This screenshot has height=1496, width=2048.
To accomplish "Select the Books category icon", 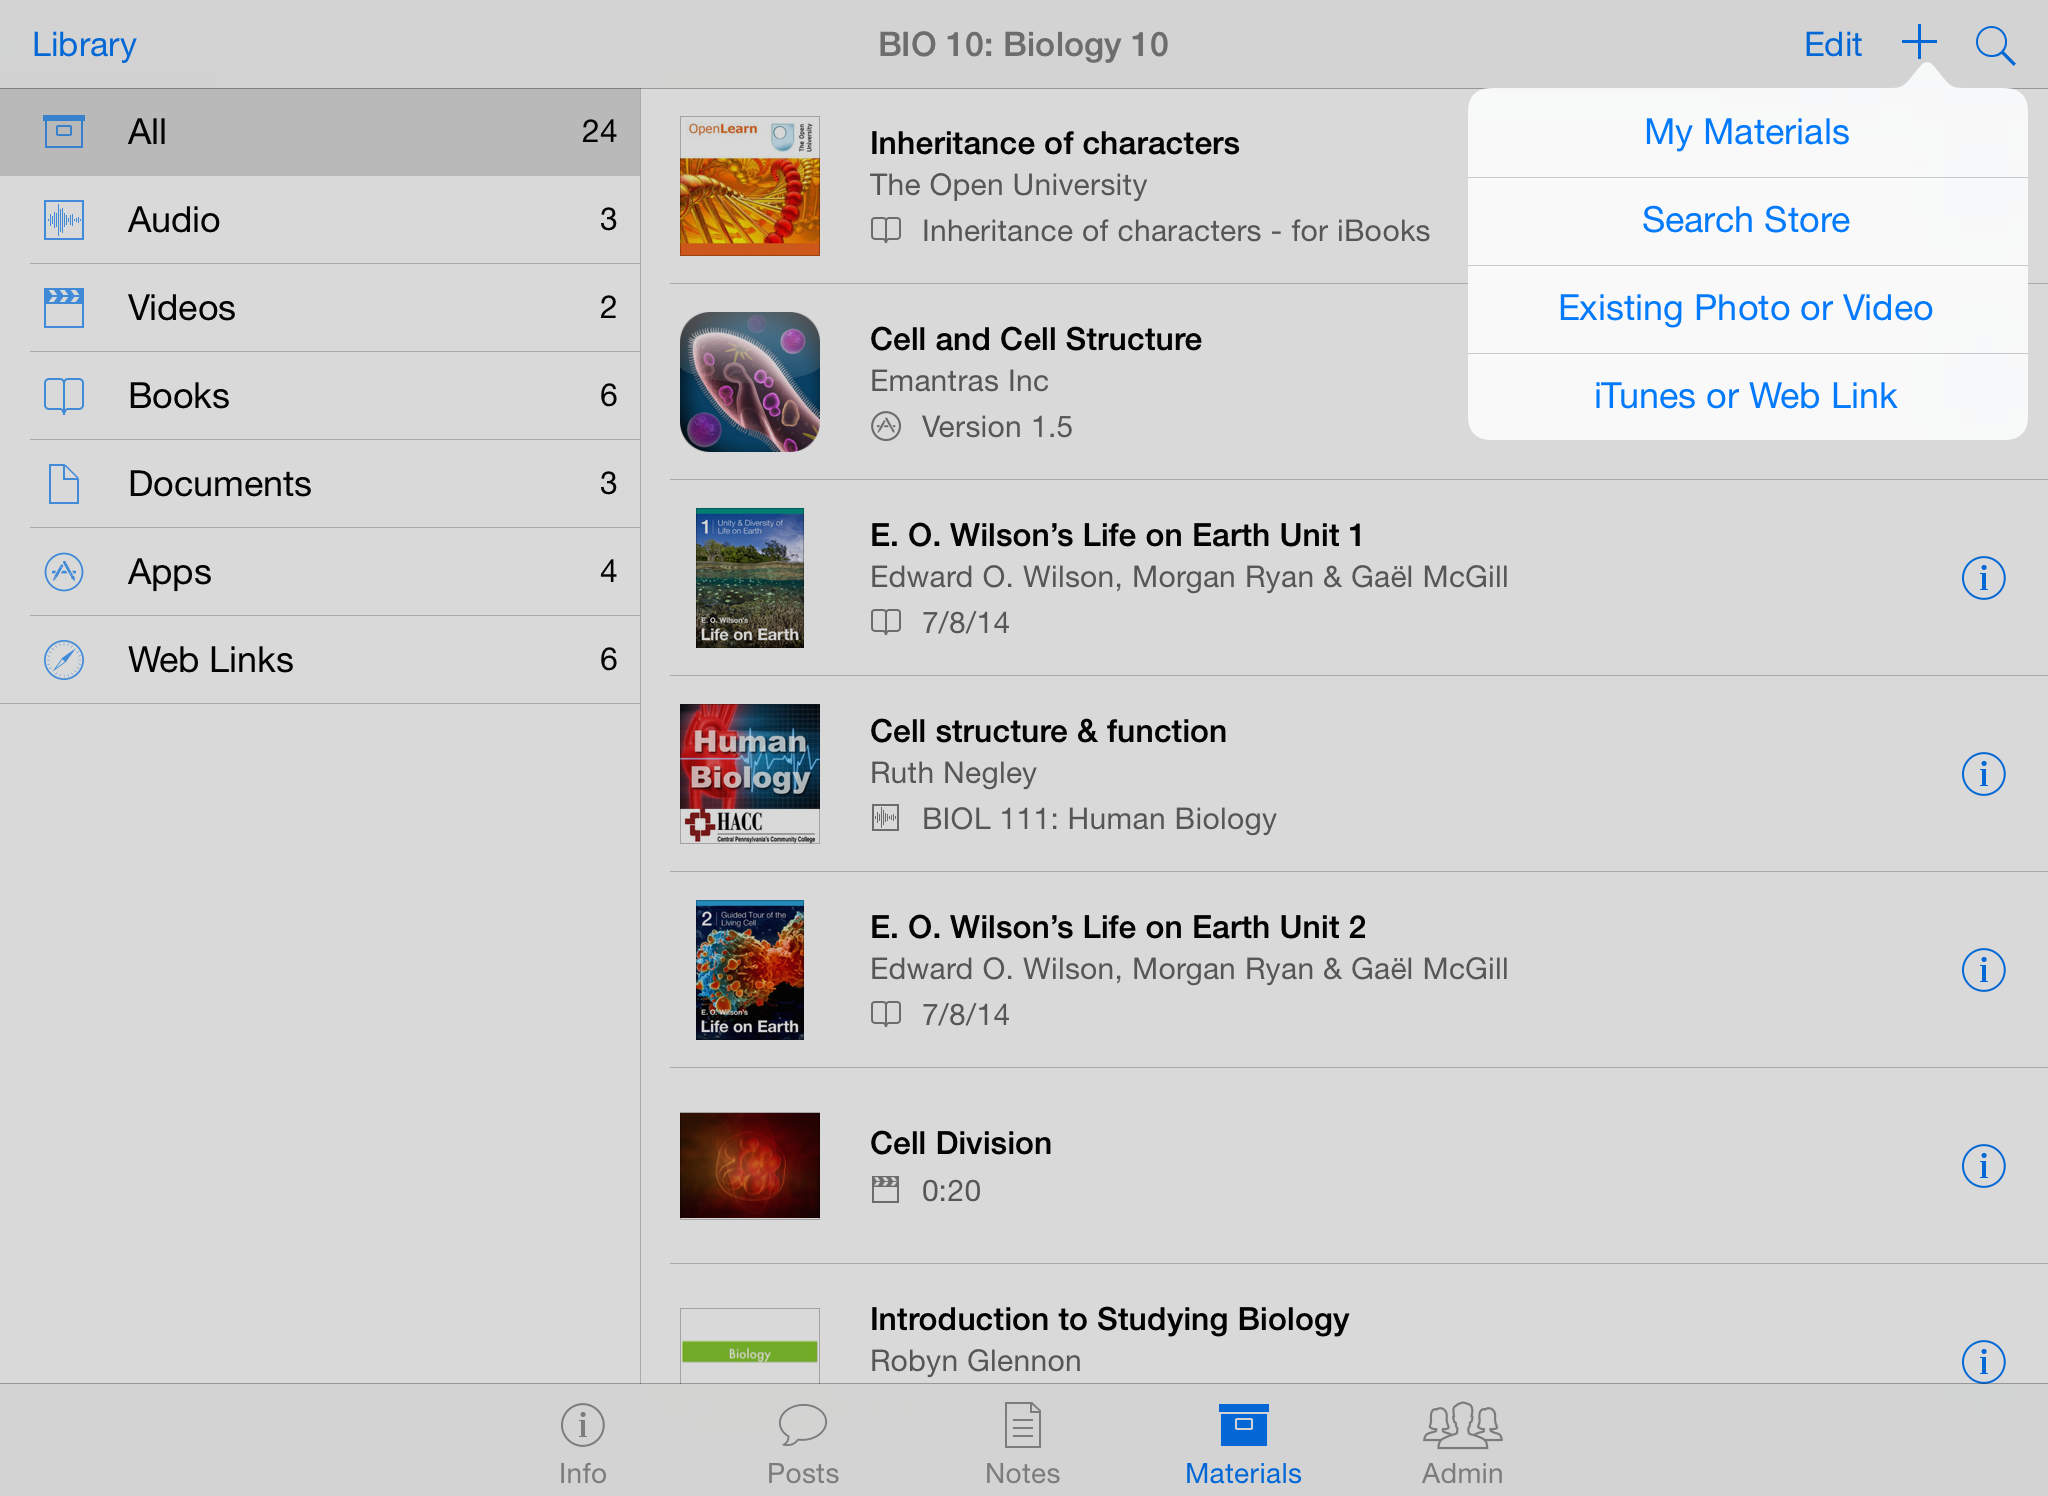I will click(x=65, y=393).
